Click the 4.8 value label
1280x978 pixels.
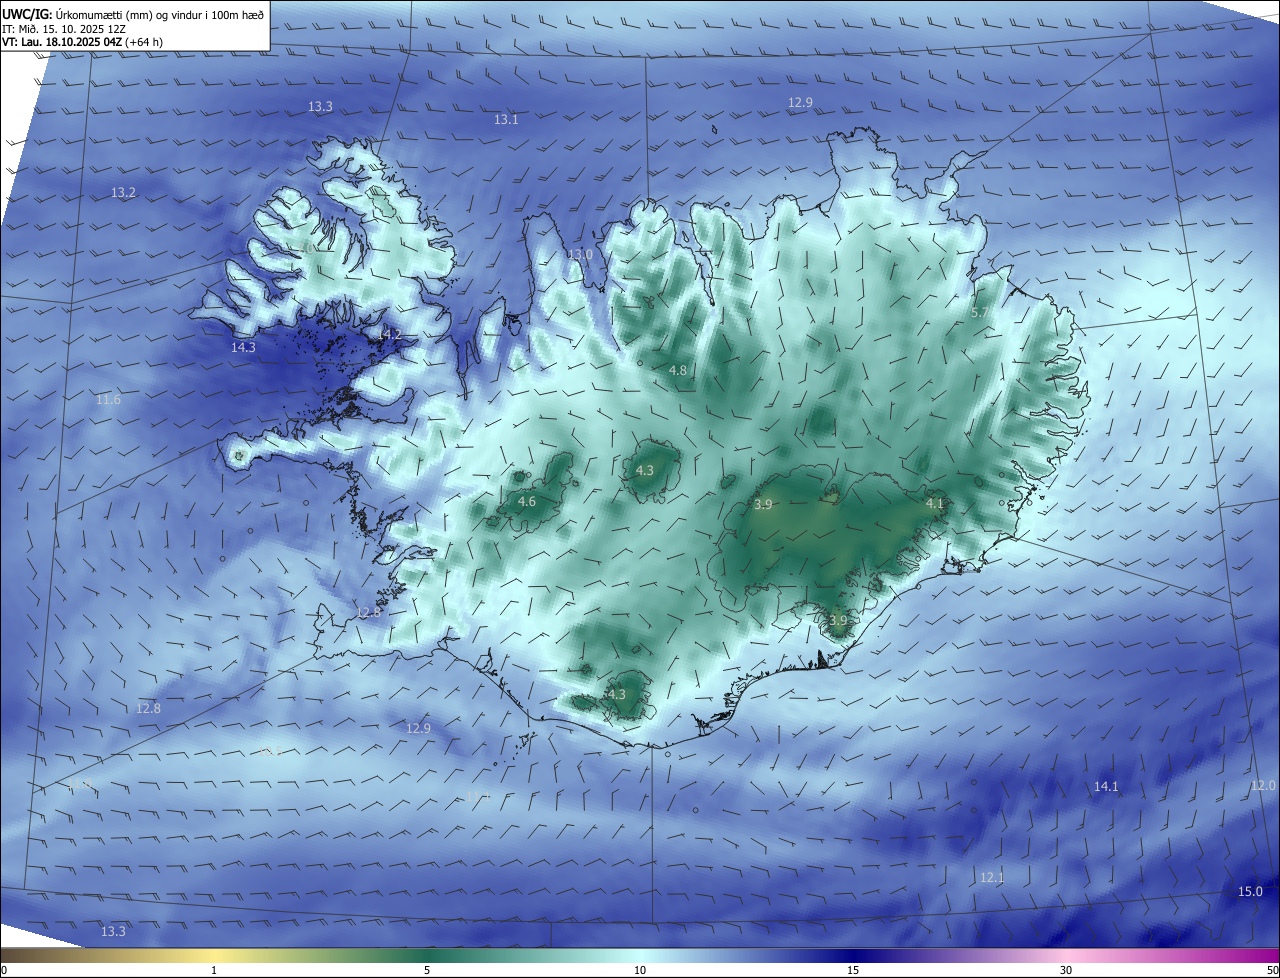[x=677, y=371]
